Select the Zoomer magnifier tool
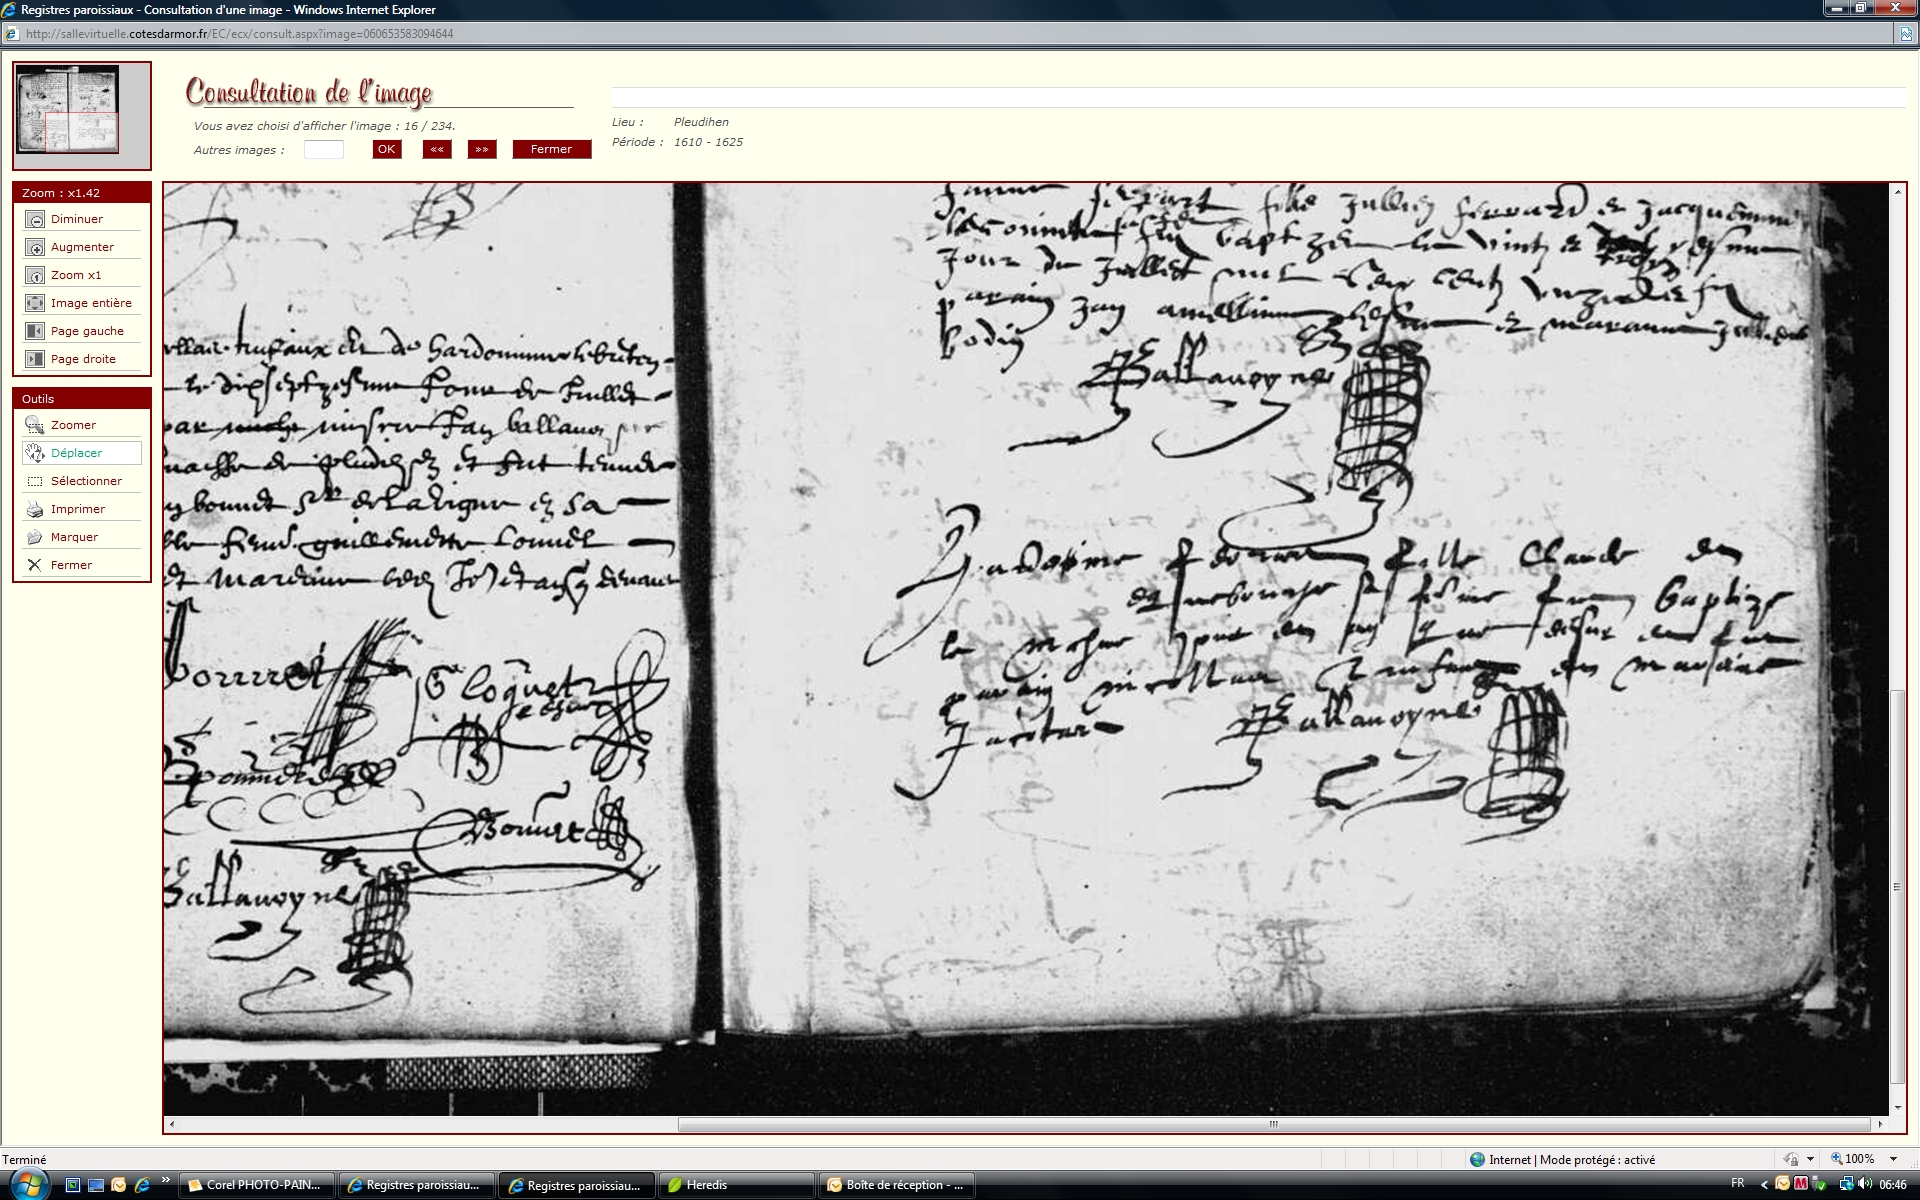The image size is (1920, 1200). pos(35,425)
